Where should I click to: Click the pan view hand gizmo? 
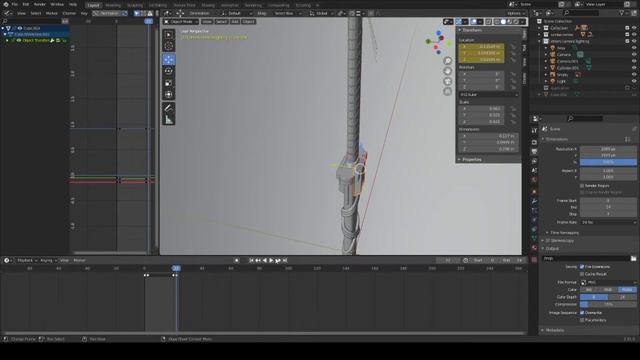click(448, 71)
